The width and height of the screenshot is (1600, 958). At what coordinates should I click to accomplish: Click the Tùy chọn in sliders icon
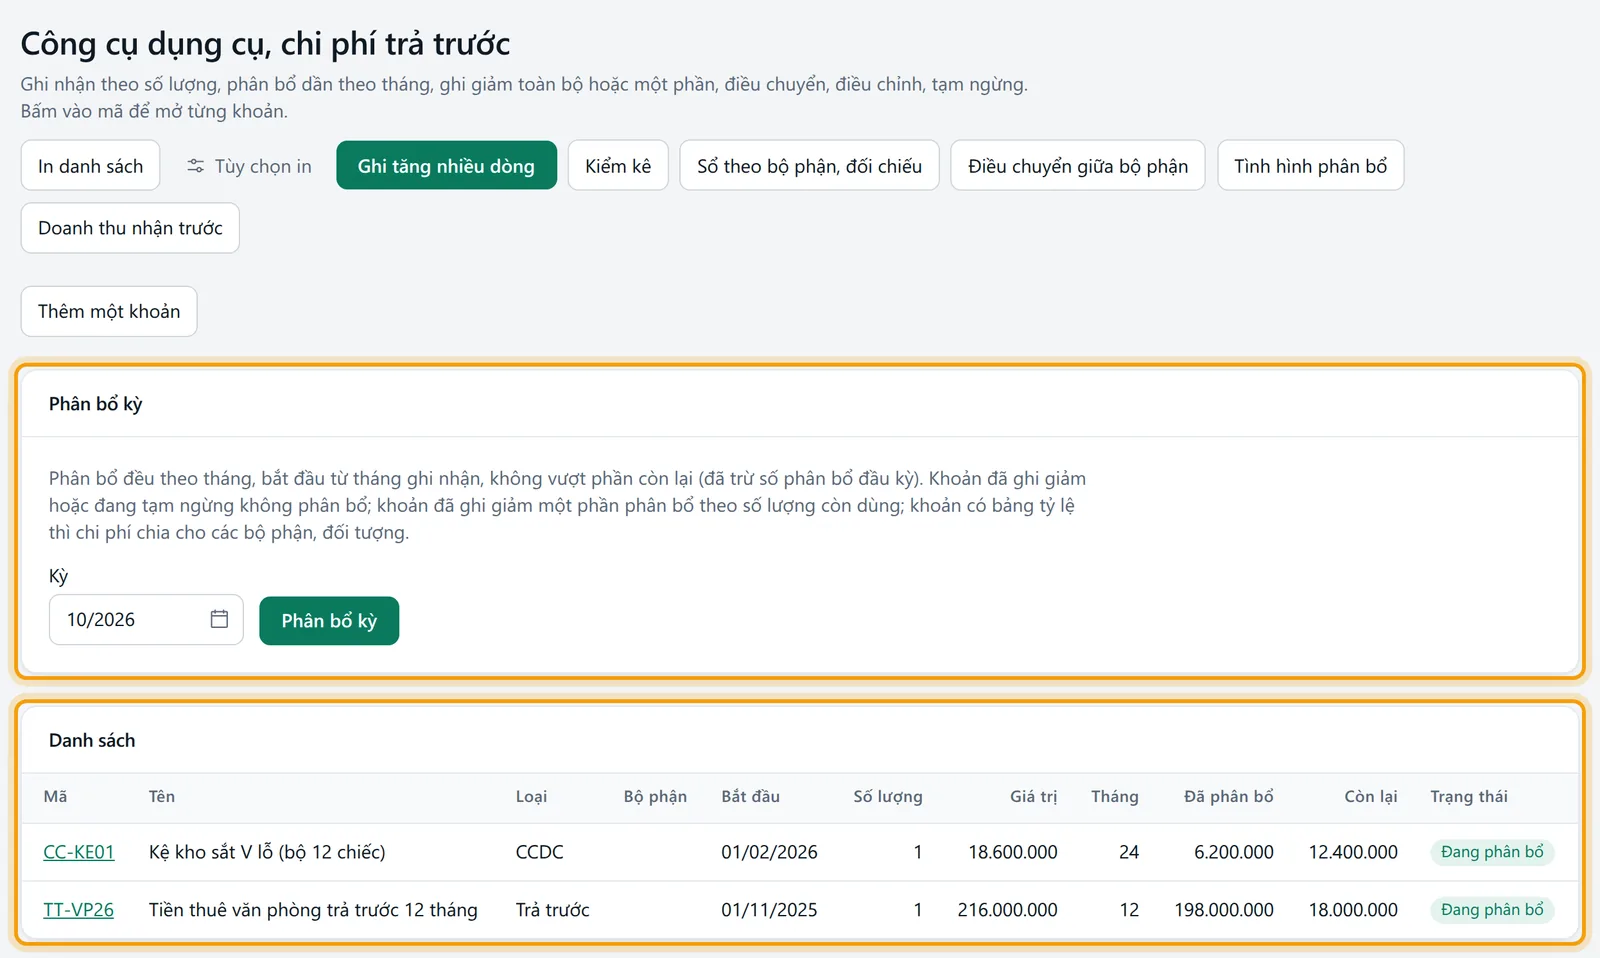pyautogui.click(x=196, y=166)
